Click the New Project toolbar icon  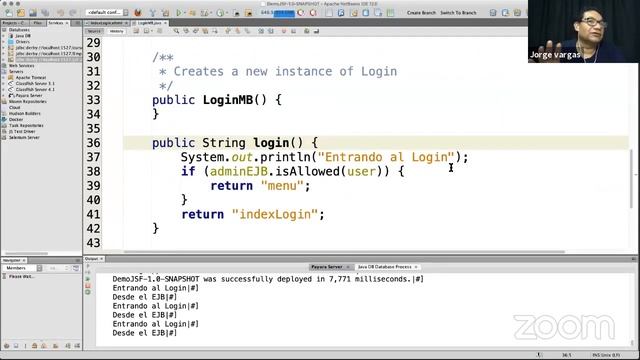(20, 13)
